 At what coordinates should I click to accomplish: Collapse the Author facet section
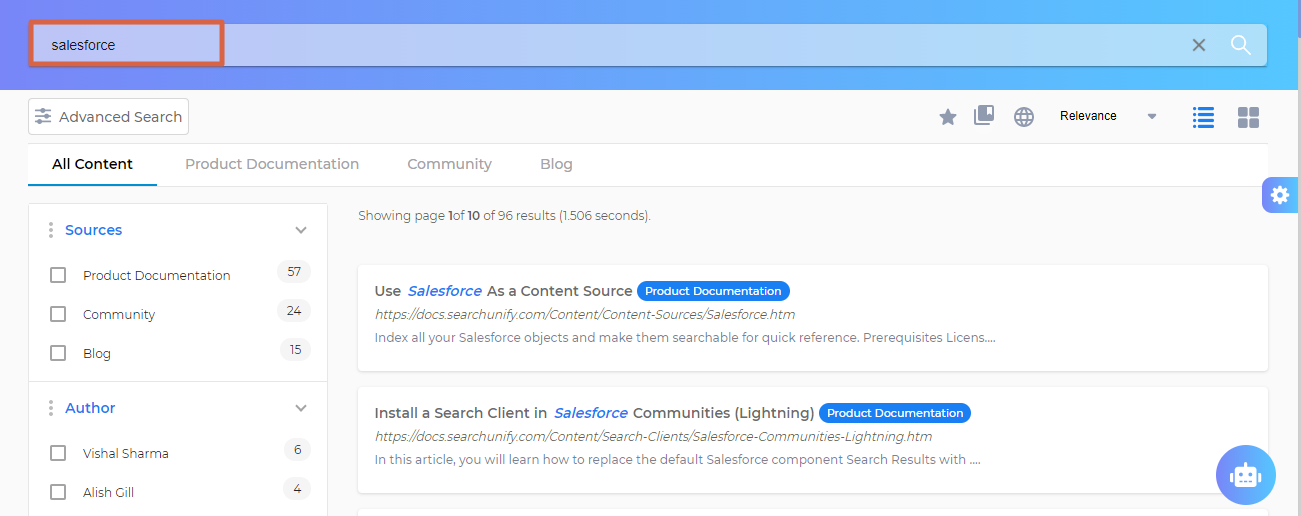coord(301,408)
